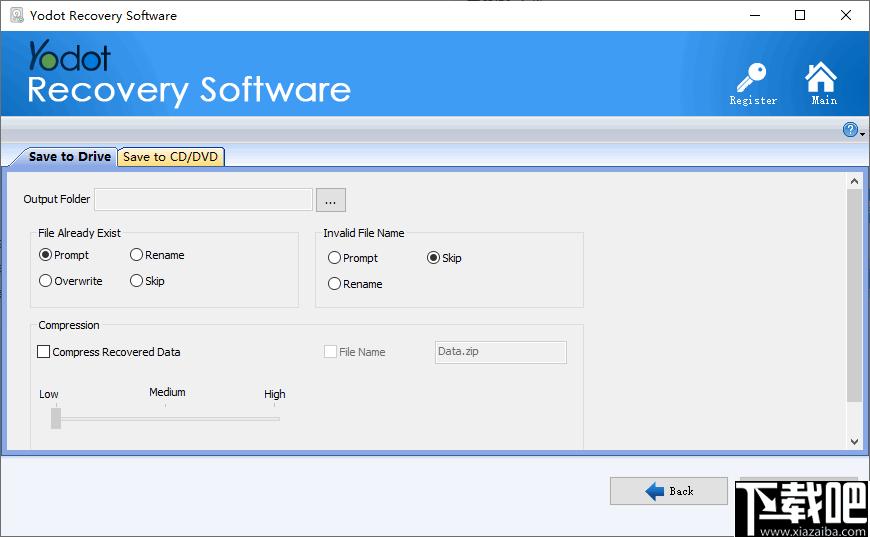
Task: Click the Back button
Action: click(x=669, y=491)
